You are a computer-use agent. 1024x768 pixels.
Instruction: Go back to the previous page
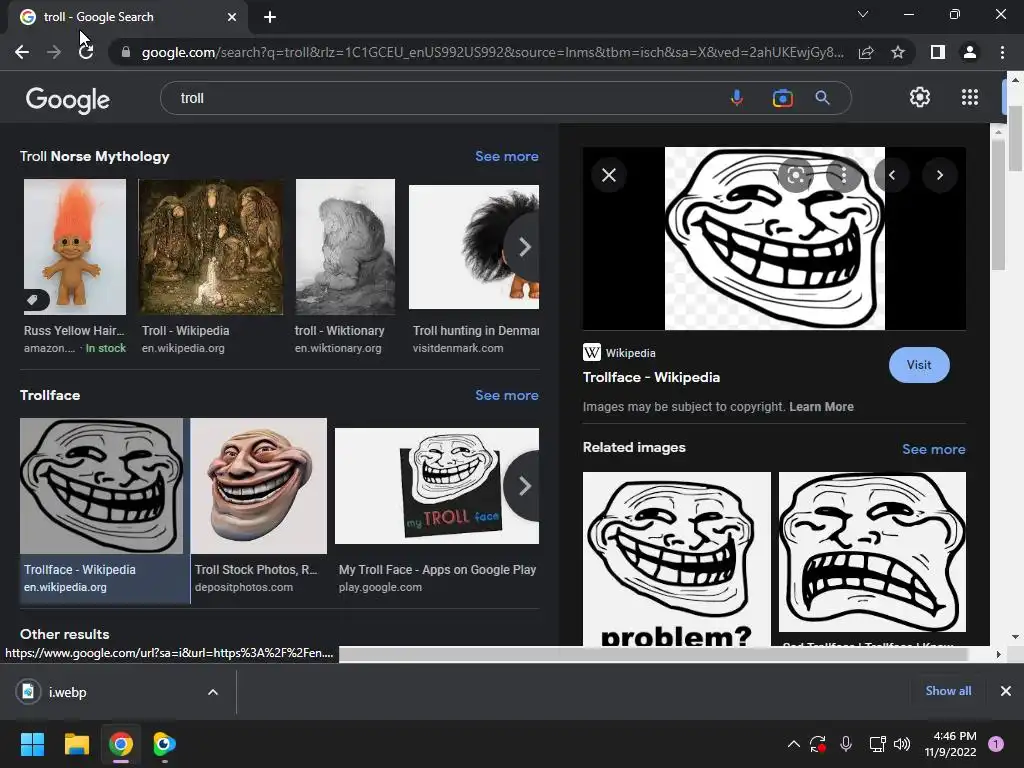(x=22, y=52)
